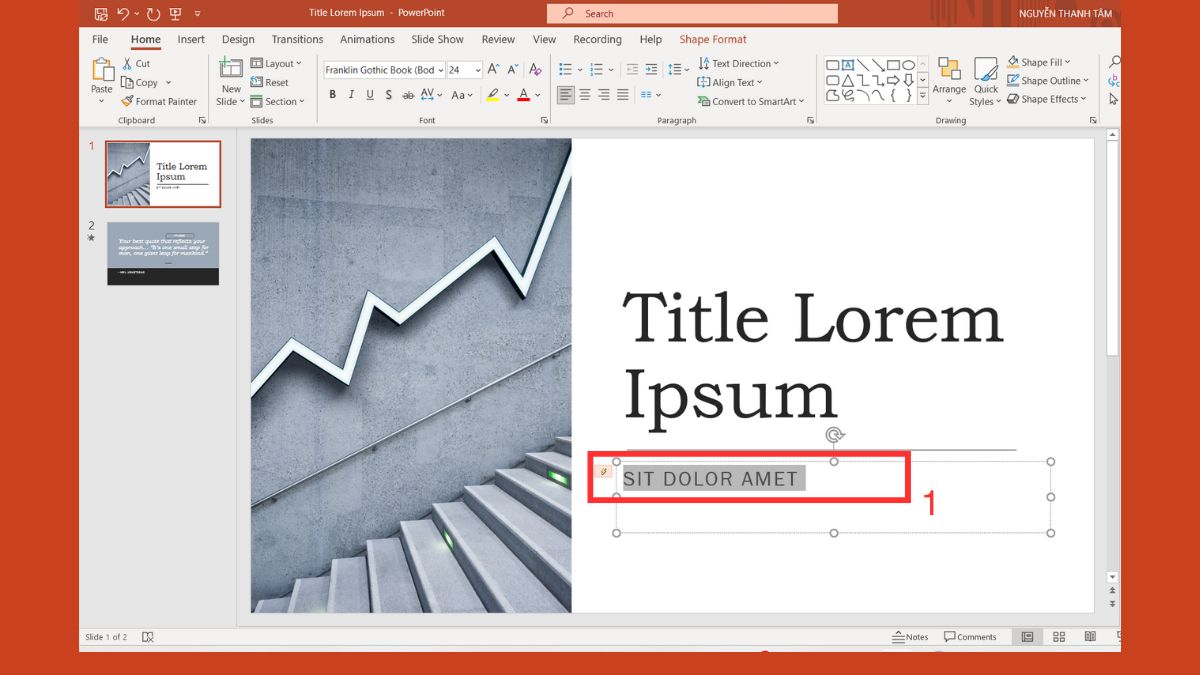
Task: Open the Reset slide command
Action: pyautogui.click(x=272, y=82)
